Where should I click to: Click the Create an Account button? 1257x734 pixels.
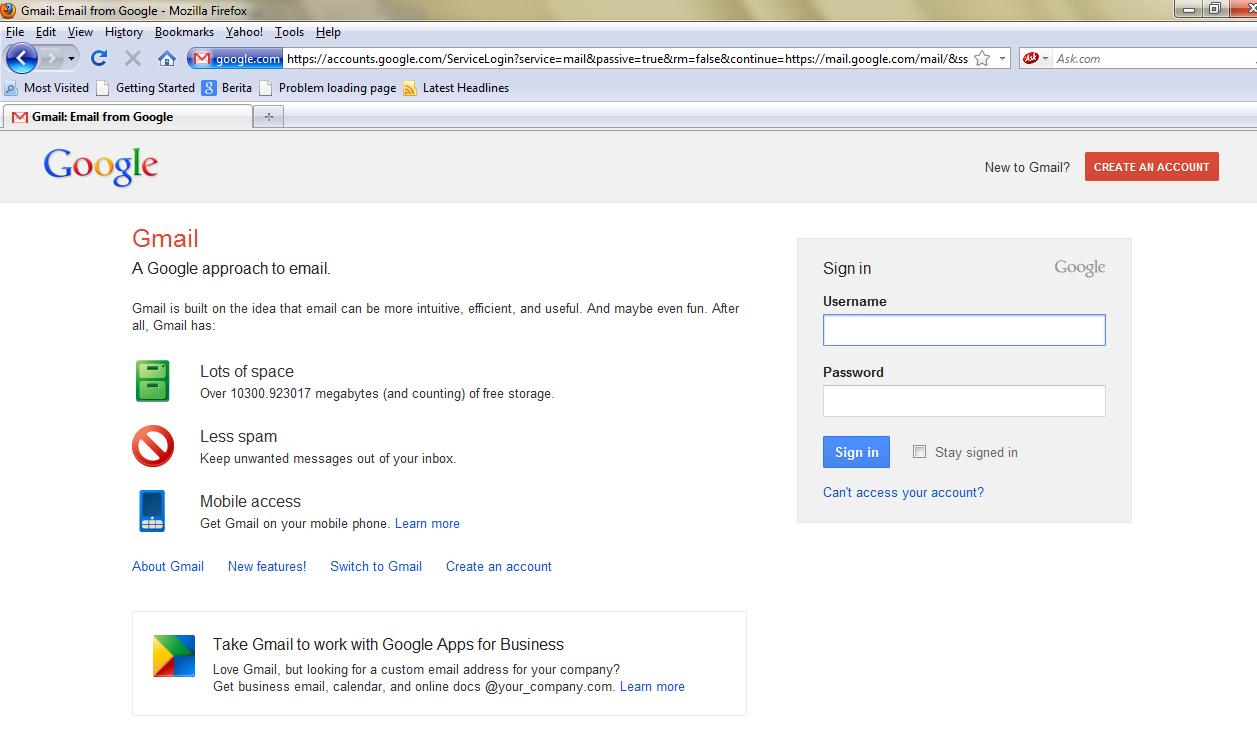pos(1151,167)
